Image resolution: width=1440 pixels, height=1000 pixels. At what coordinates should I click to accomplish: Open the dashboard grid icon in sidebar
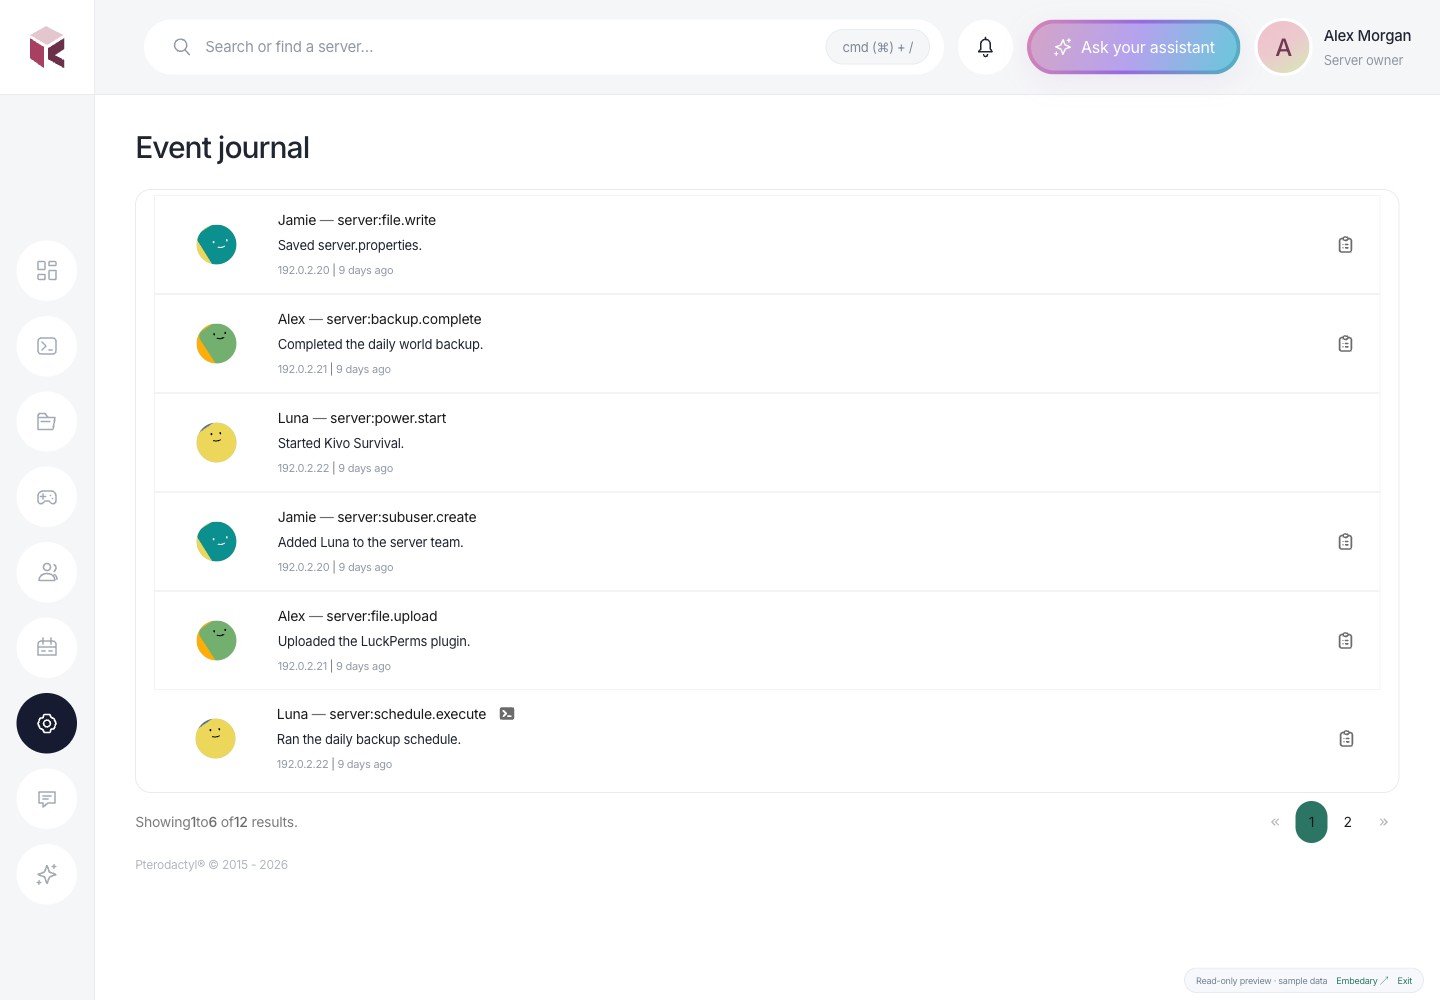pos(47,271)
